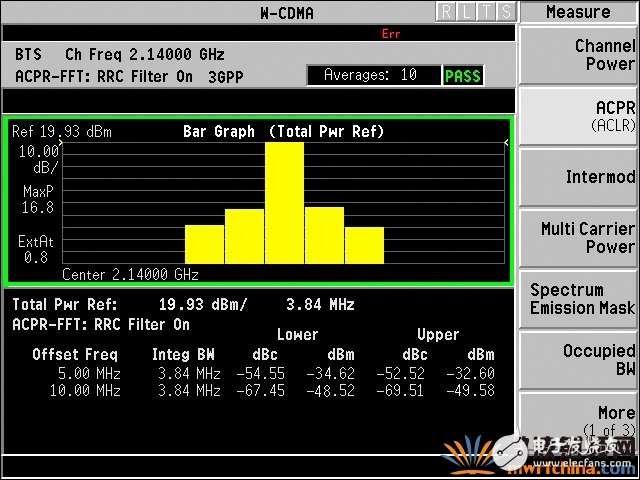Click the R status indicator box
This screenshot has width=640, height=480.
(445, 12)
